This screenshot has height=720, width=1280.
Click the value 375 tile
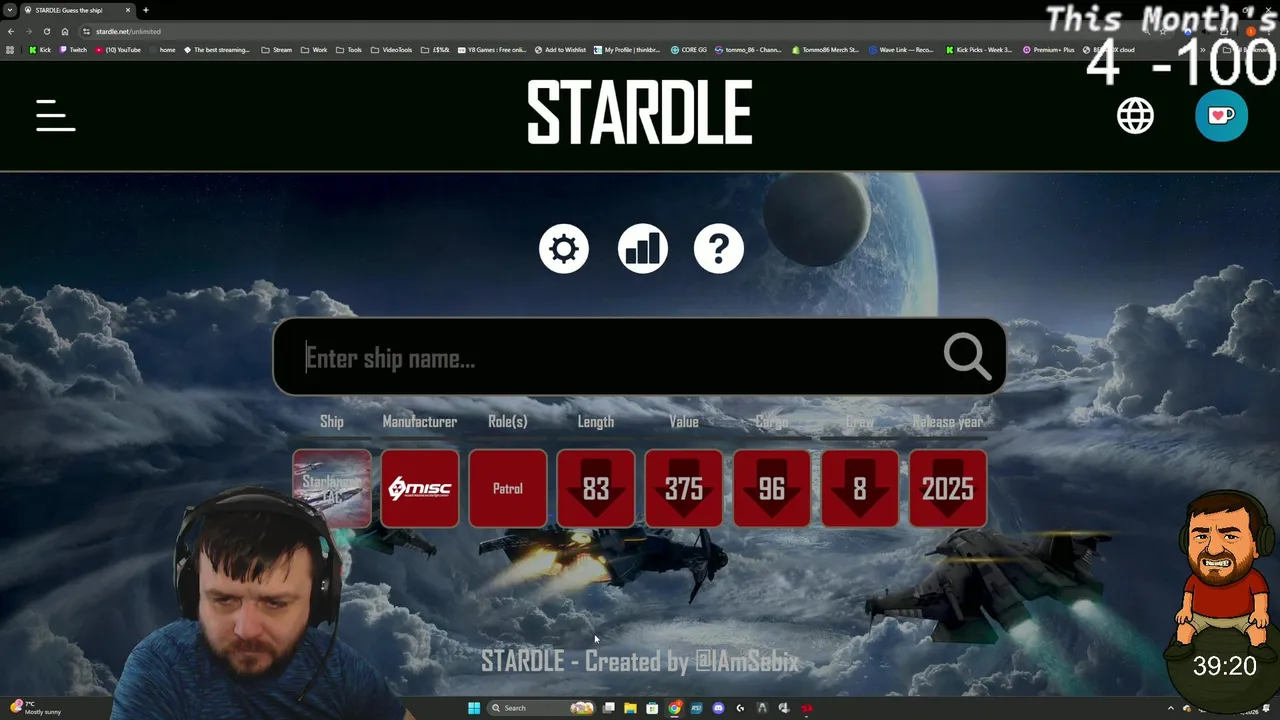[684, 488]
